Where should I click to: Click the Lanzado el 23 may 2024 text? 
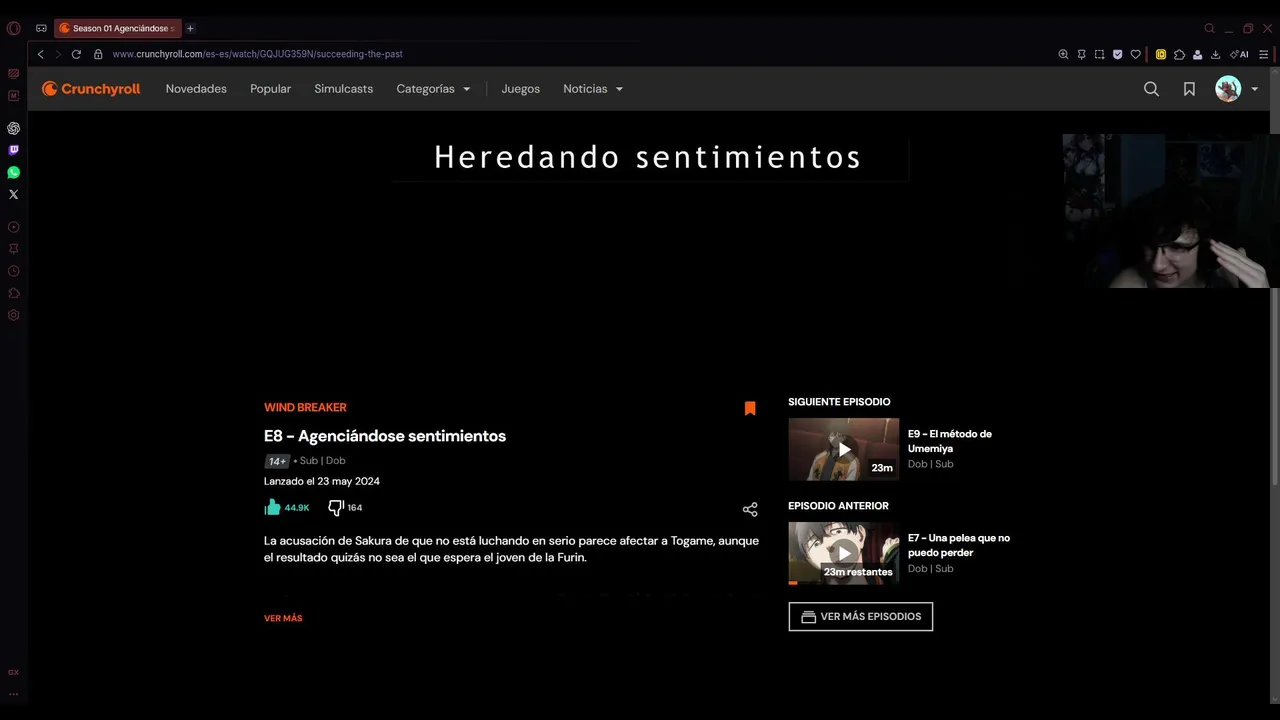click(322, 481)
